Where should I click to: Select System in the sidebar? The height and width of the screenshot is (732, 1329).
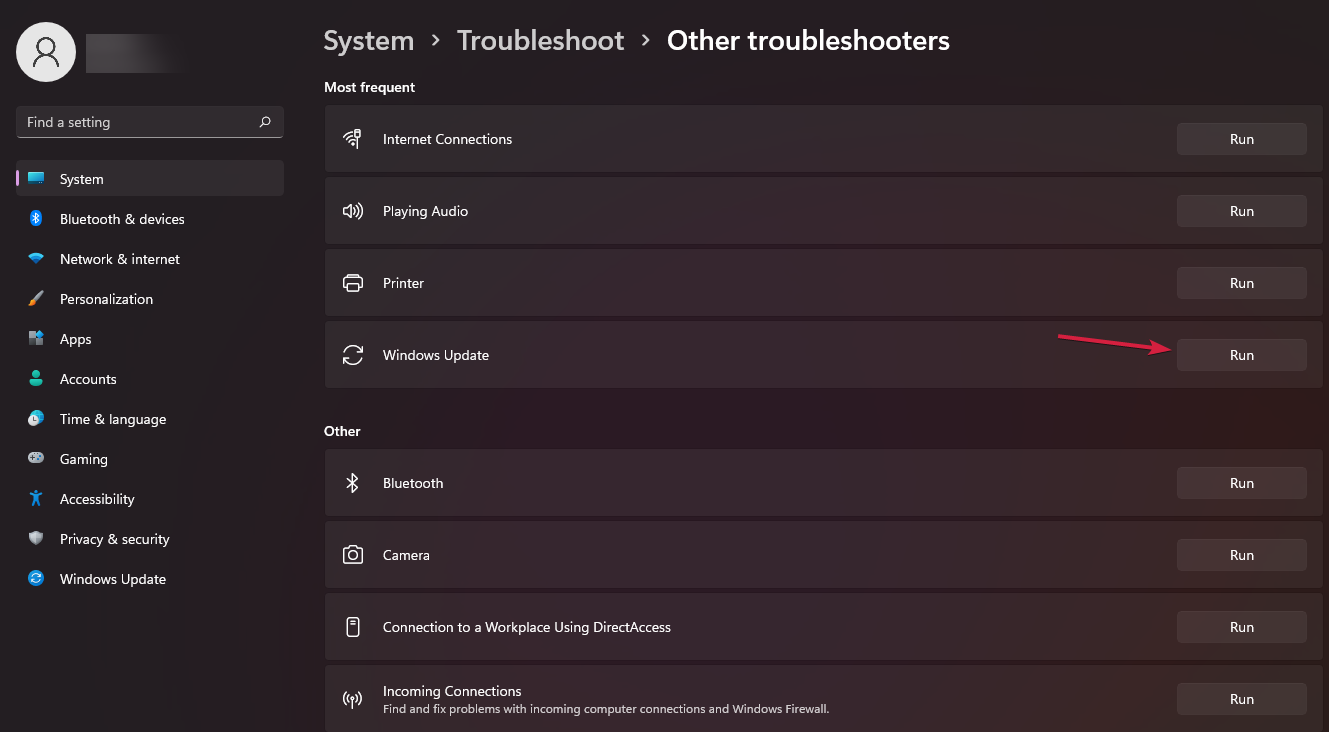point(81,179)
